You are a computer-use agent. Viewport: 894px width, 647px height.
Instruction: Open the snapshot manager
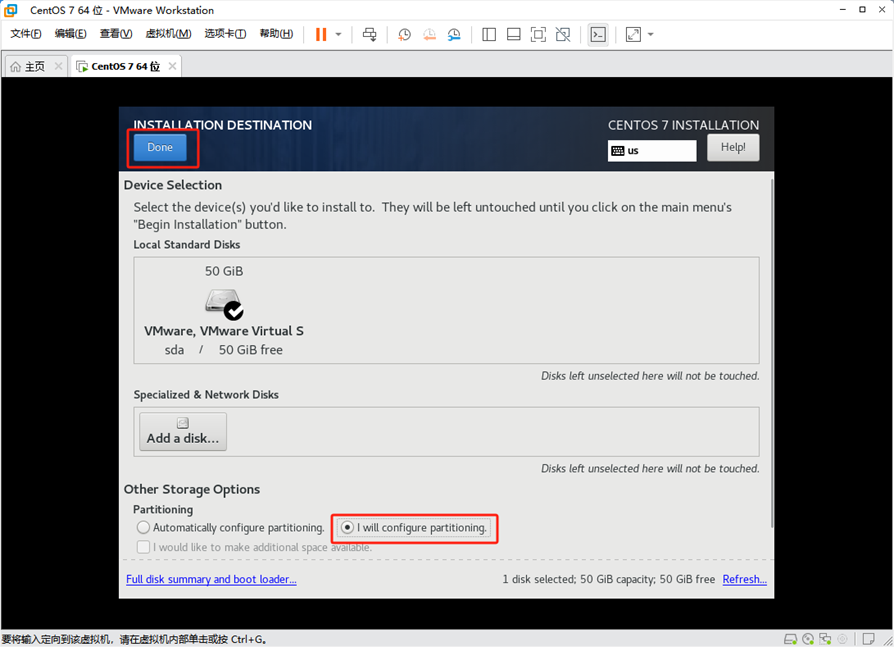click(x=454, y=34)
